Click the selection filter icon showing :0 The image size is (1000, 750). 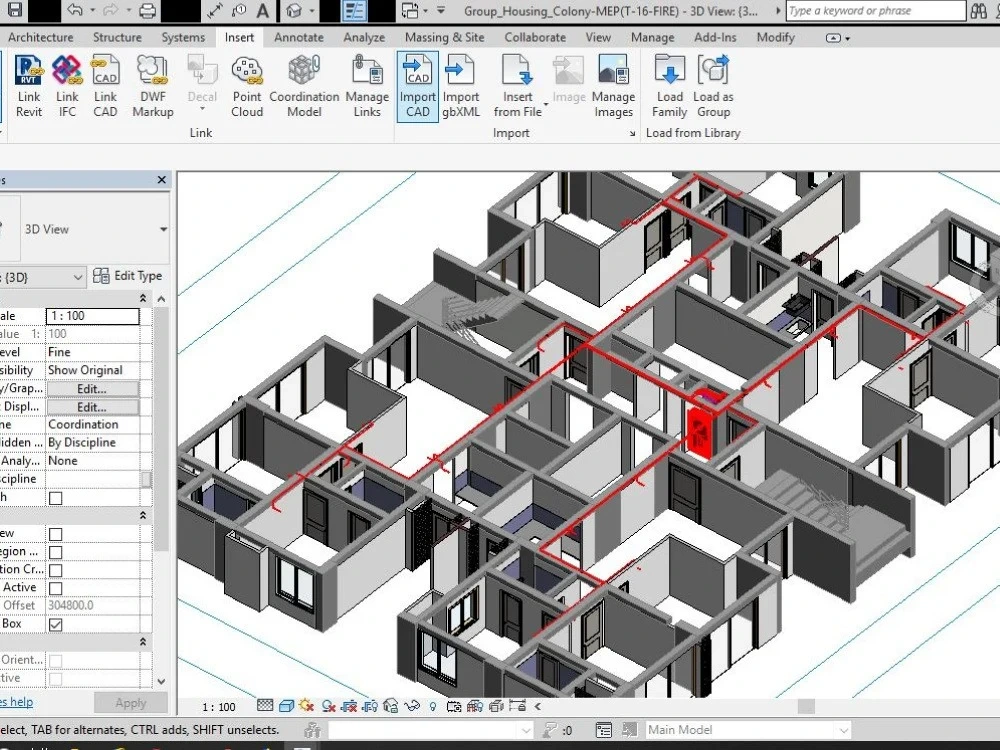557,730
